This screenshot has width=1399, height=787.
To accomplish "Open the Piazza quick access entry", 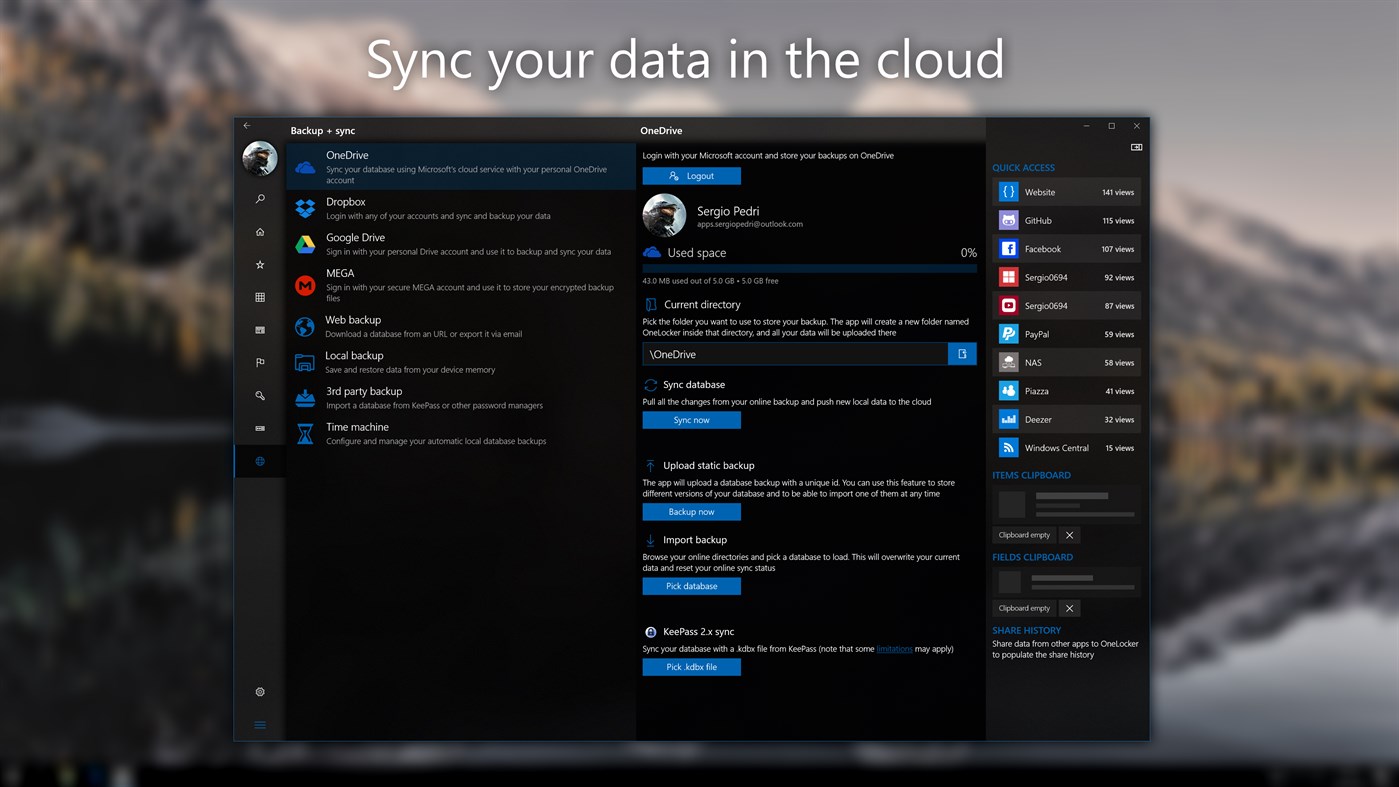I will click(1066, 391).
